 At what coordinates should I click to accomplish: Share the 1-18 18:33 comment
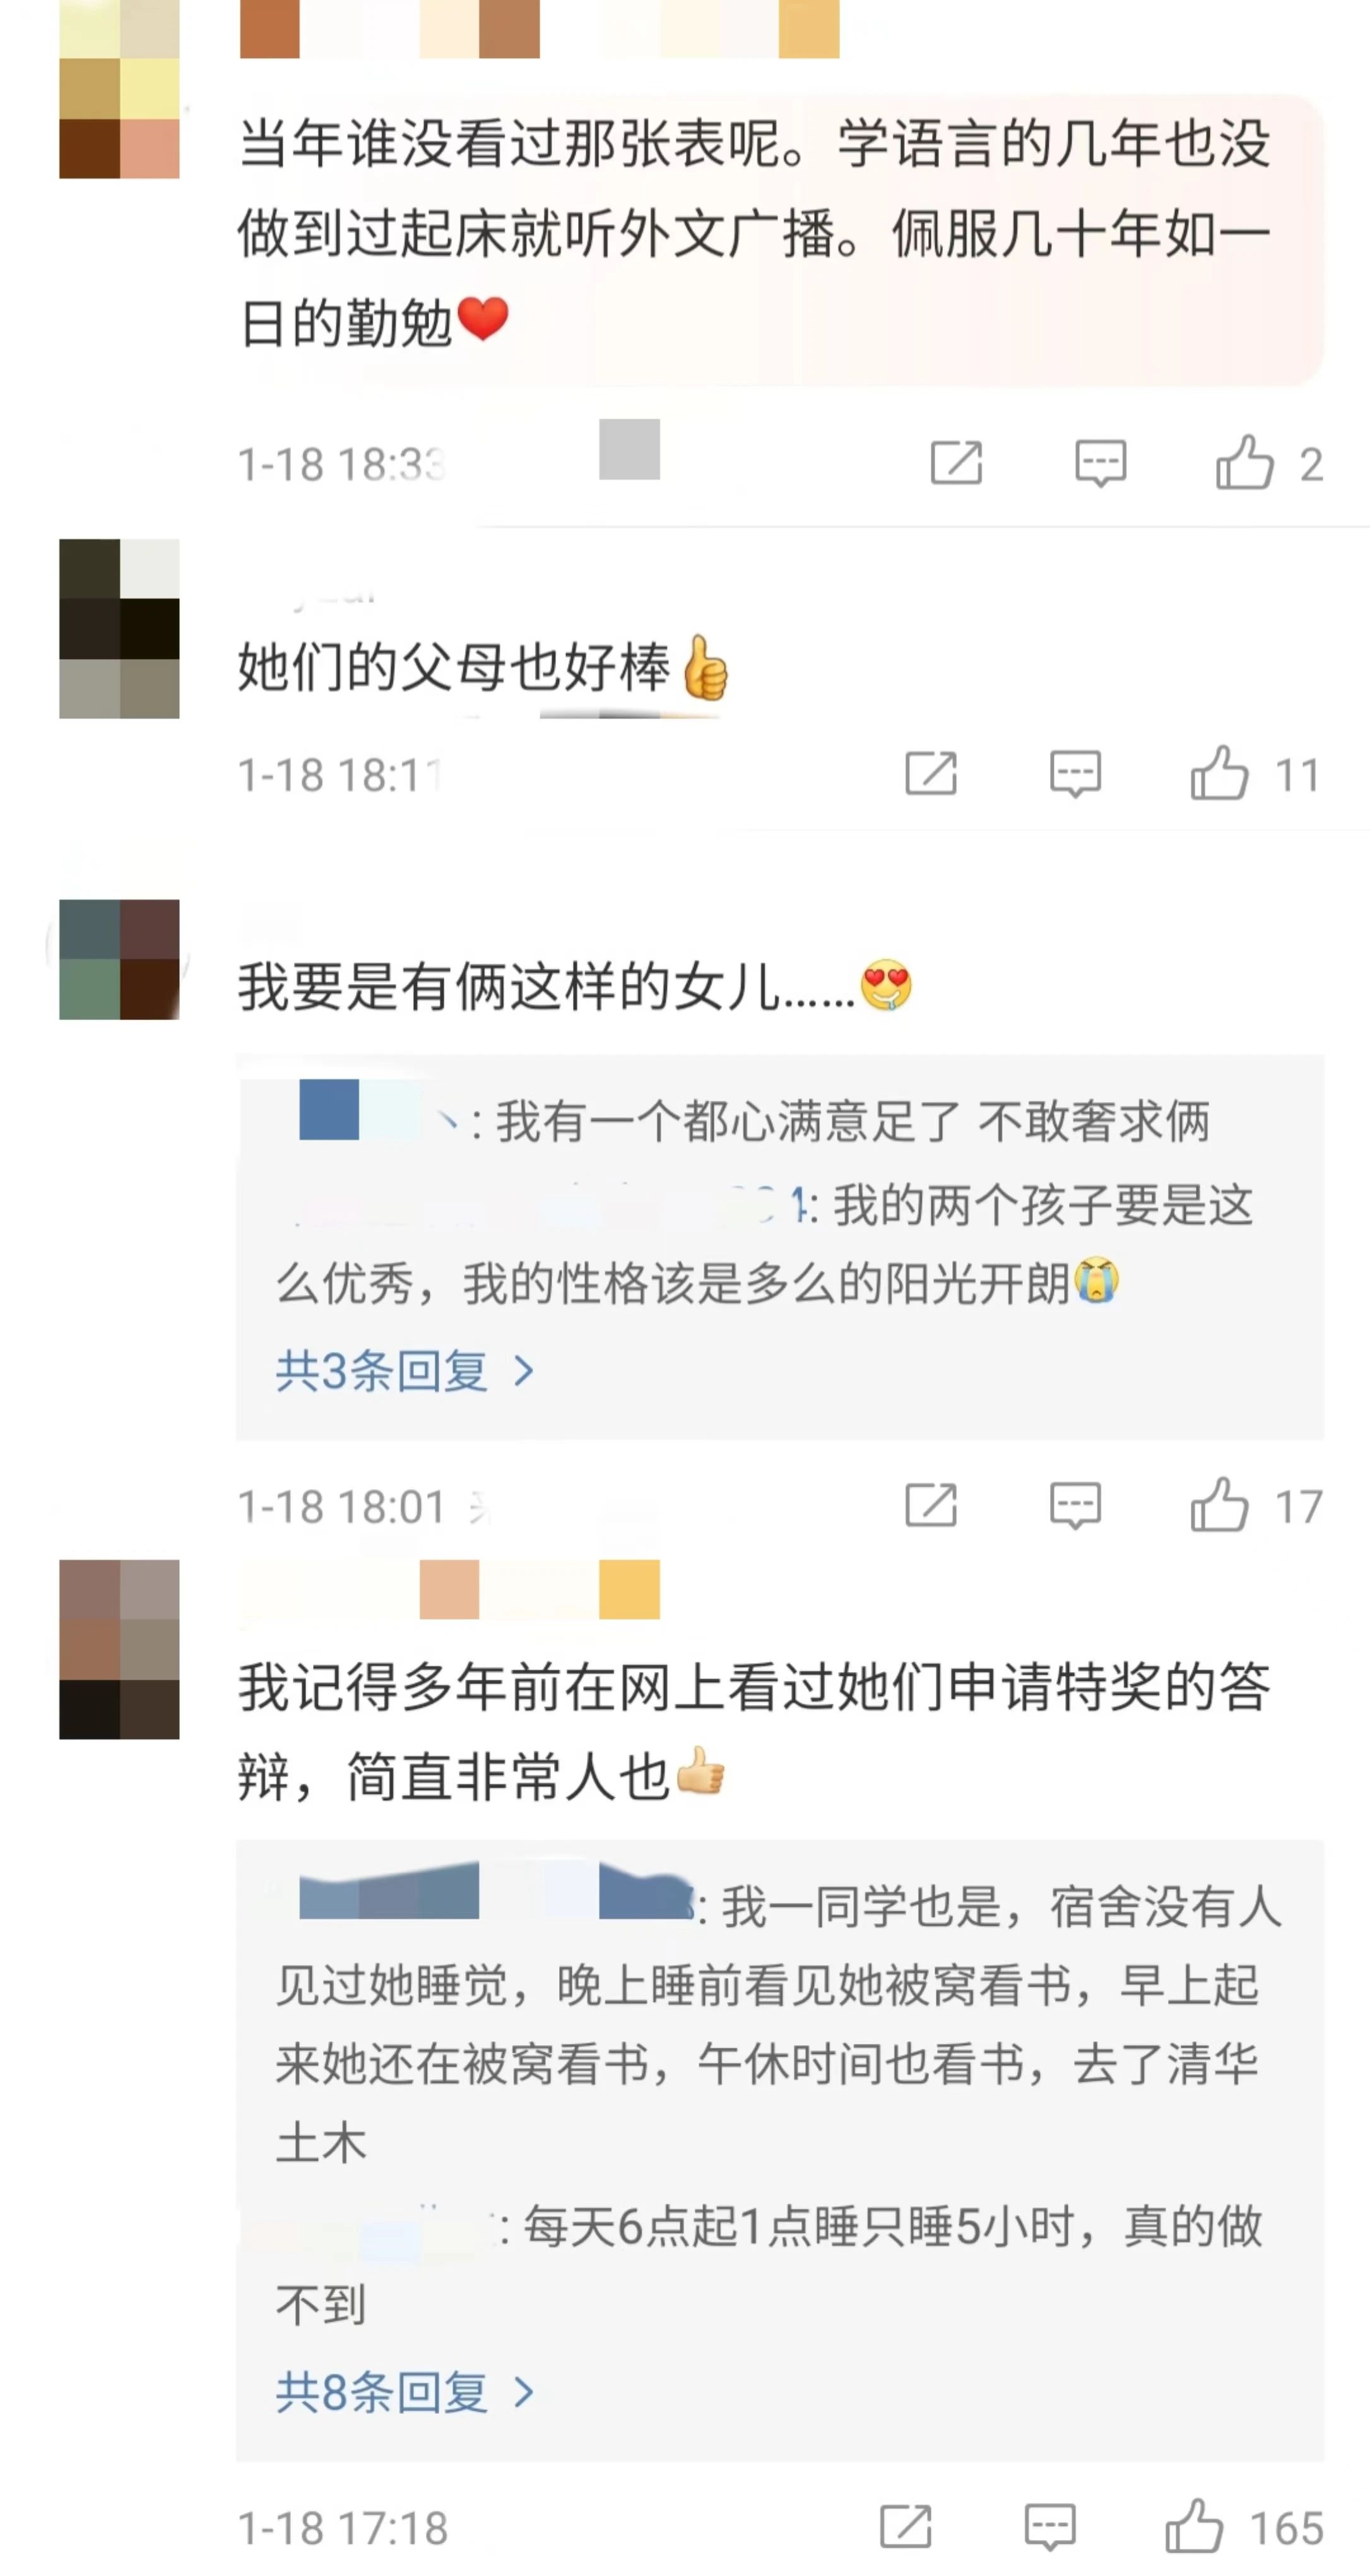click(x=956, y=463)
